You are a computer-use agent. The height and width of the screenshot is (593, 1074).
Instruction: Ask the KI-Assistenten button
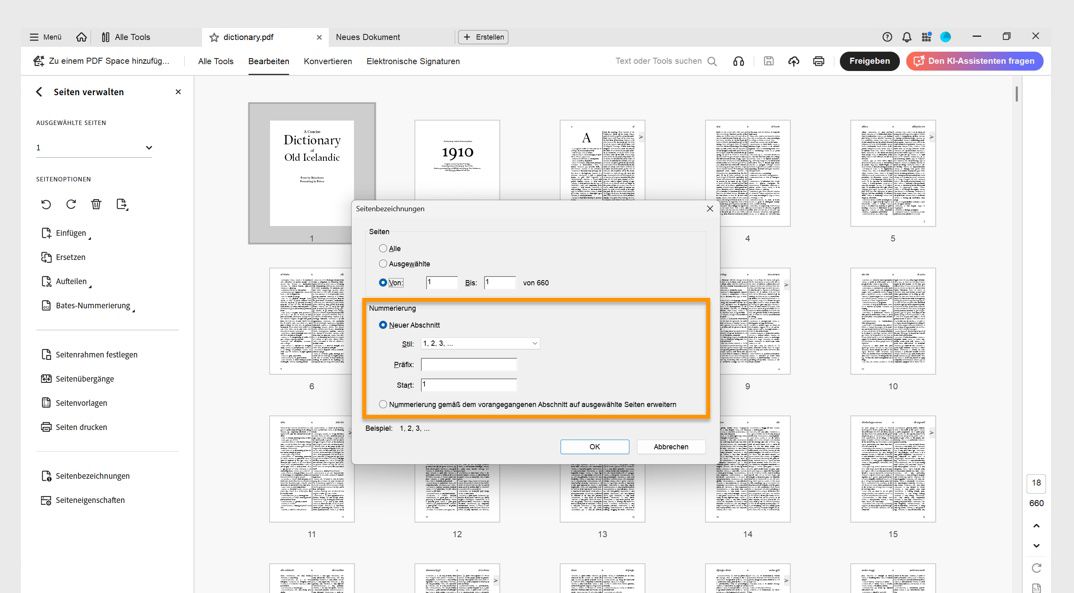click(x=975, y=61)
